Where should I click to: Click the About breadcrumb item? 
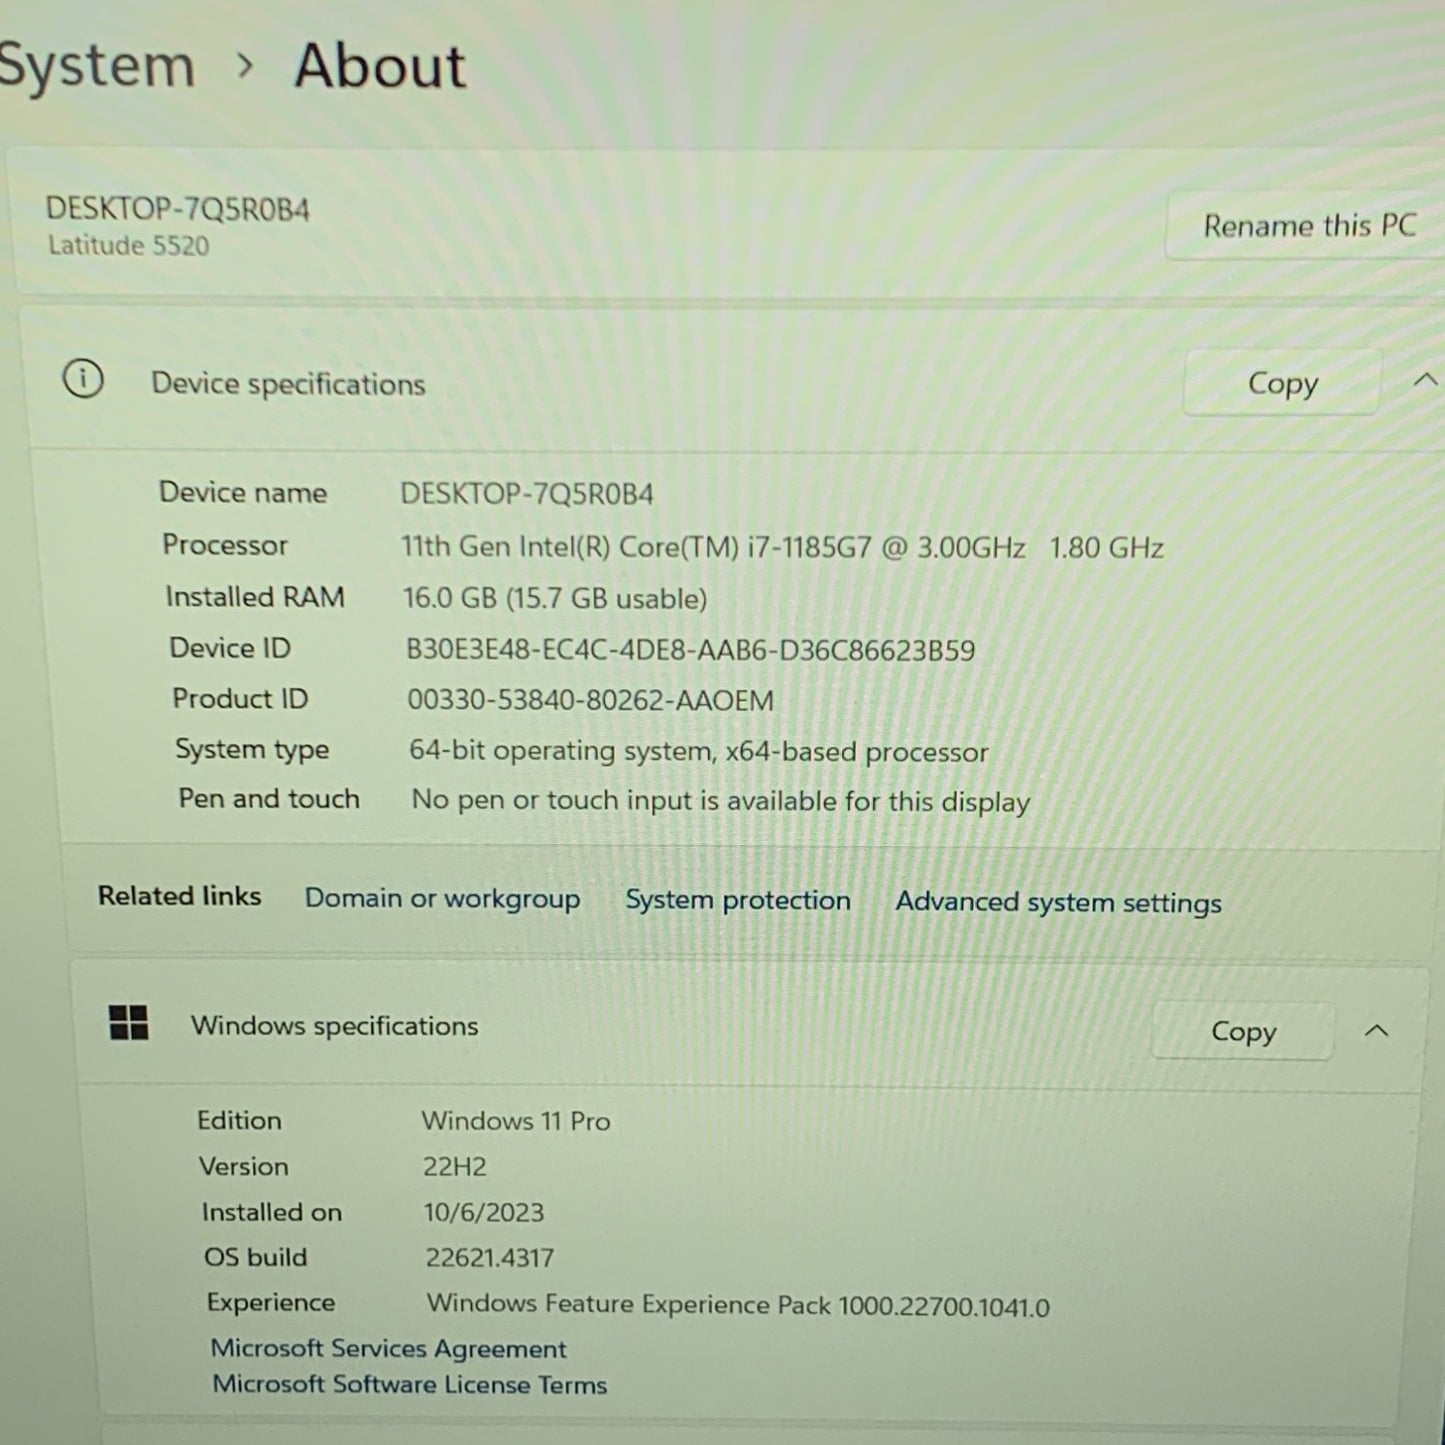(377, 66)
